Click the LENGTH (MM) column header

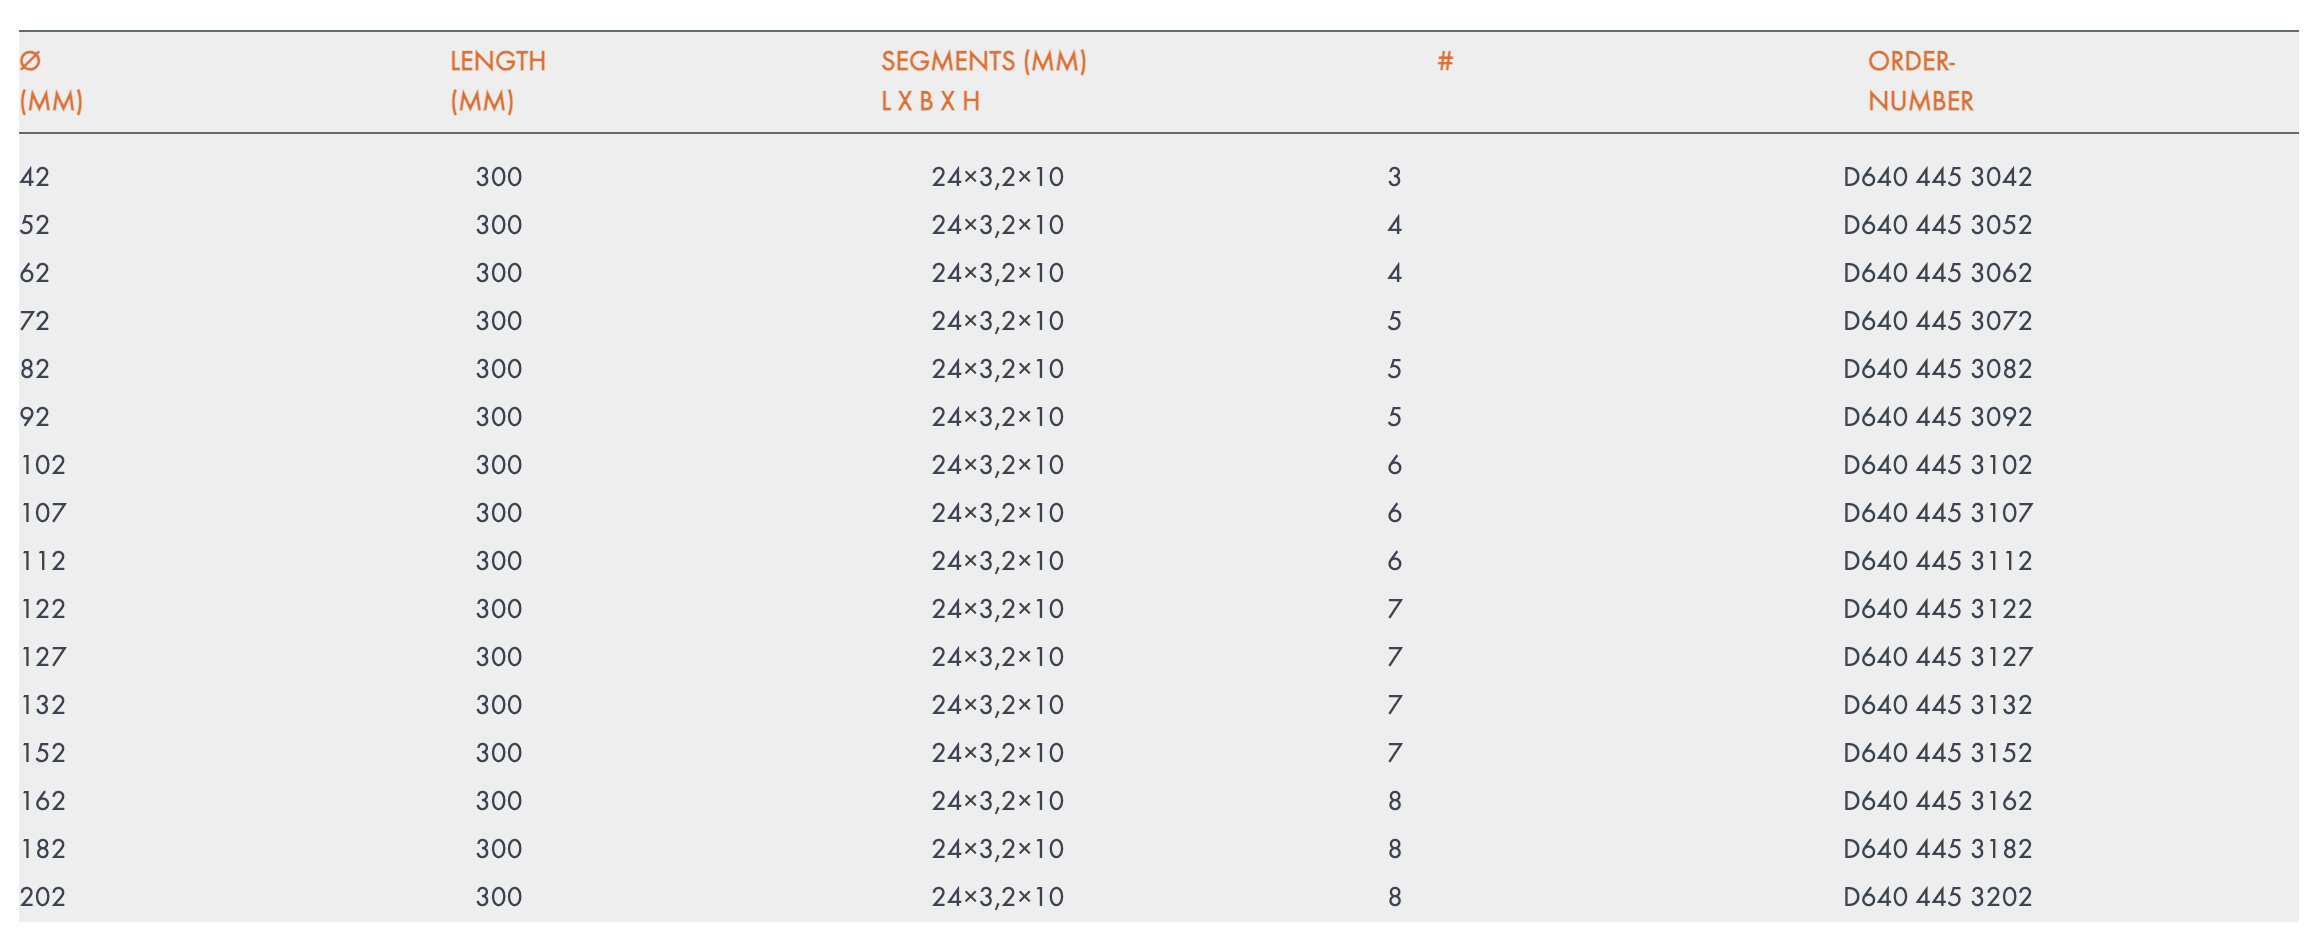497,81
